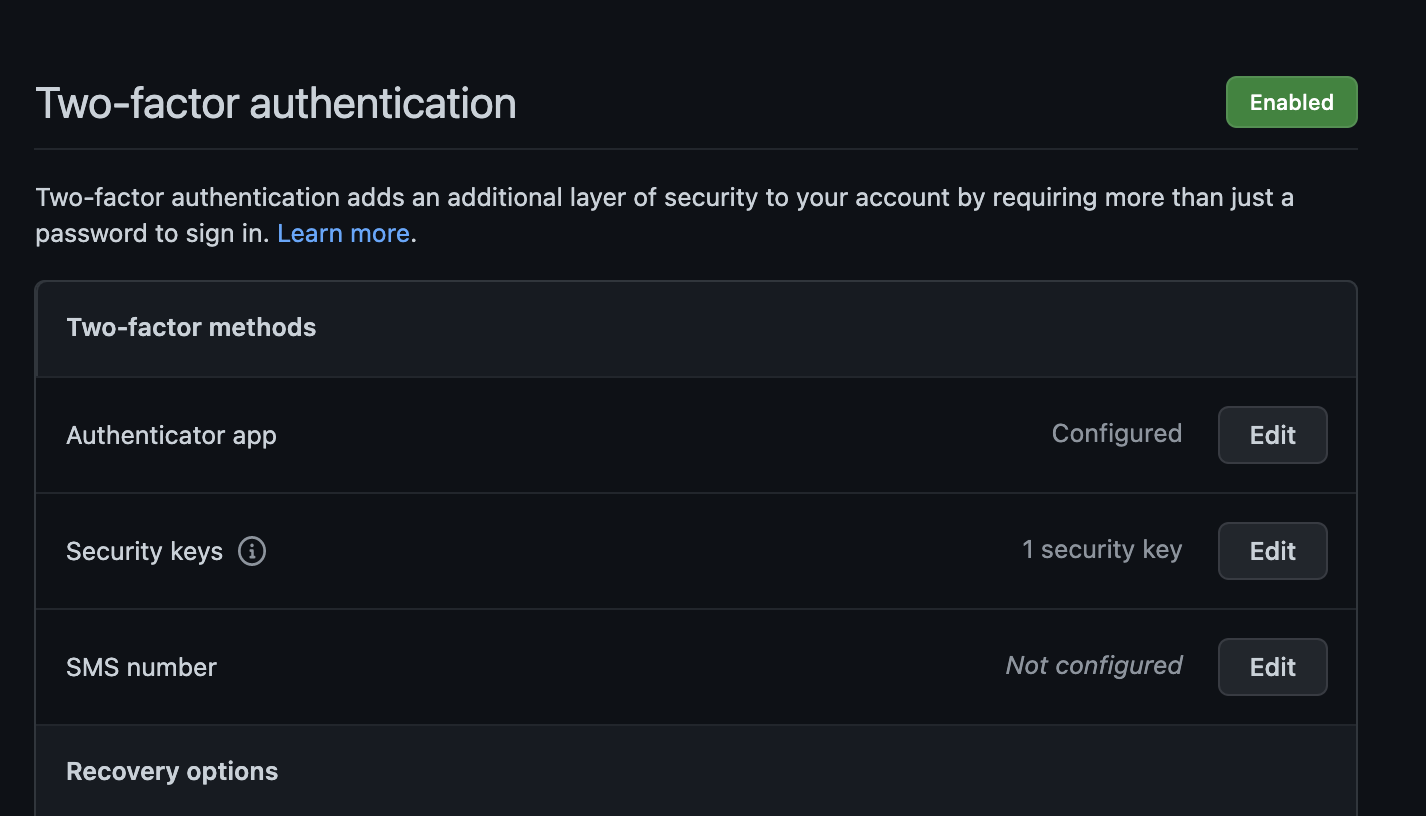Click the divider line below the page heading
This screenshot has height=816, width=1426.
[696, 149]
